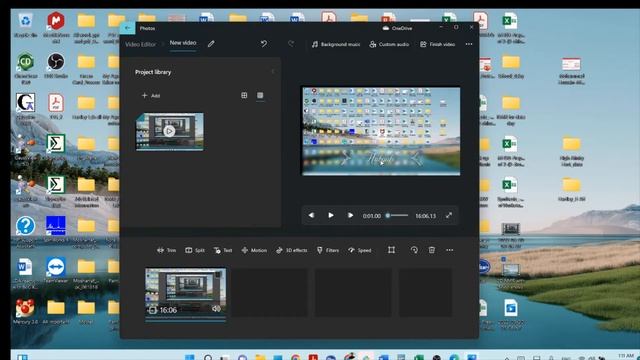Rotate the selected clip
640x360 pixels.
(414, 250)
